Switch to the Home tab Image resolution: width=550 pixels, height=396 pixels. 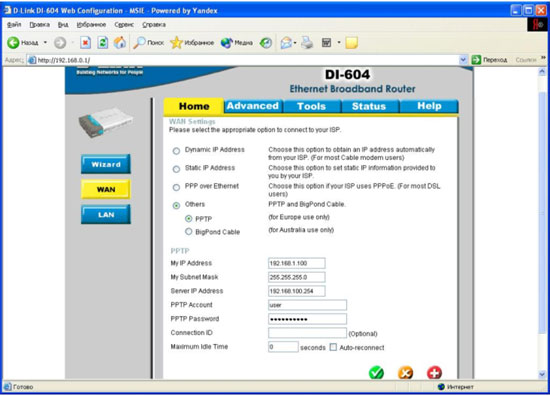(194, 106)
